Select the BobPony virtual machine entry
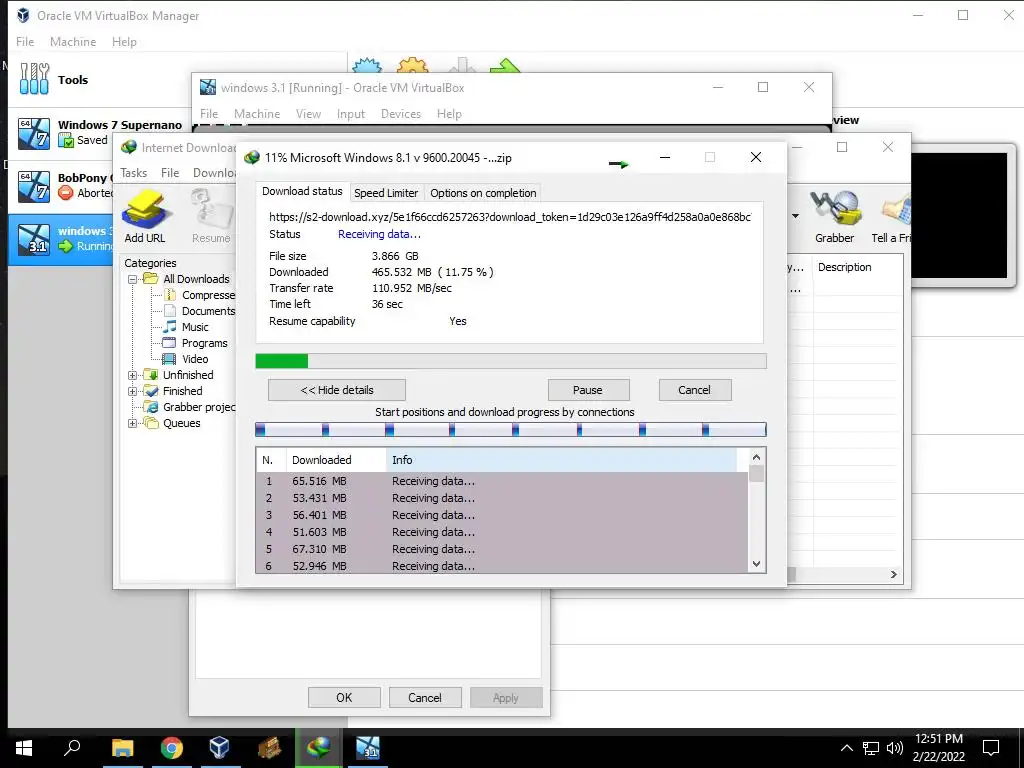The image size is (1024, 768). click(62, 185)
